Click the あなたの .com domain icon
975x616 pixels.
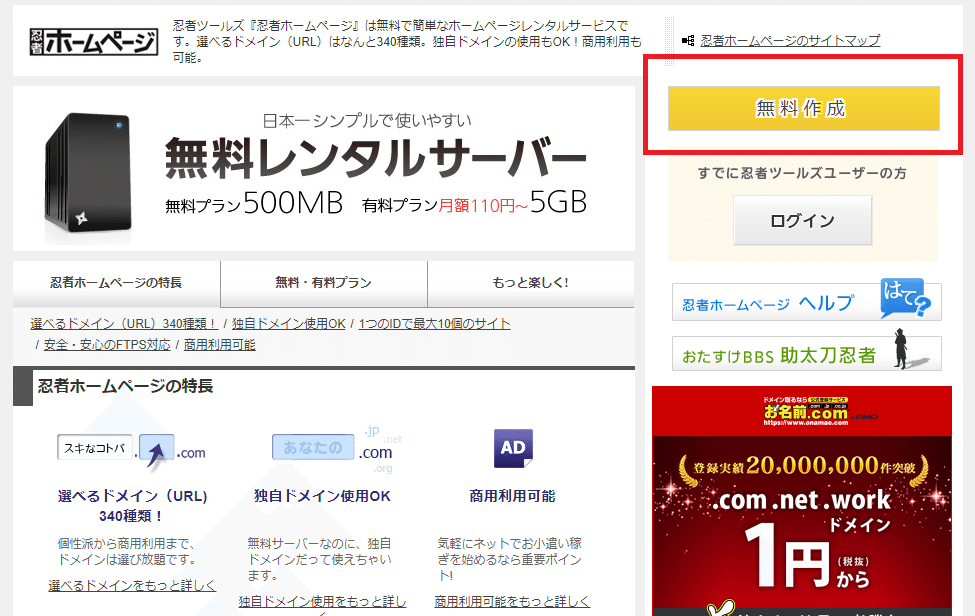pos(336,449)
